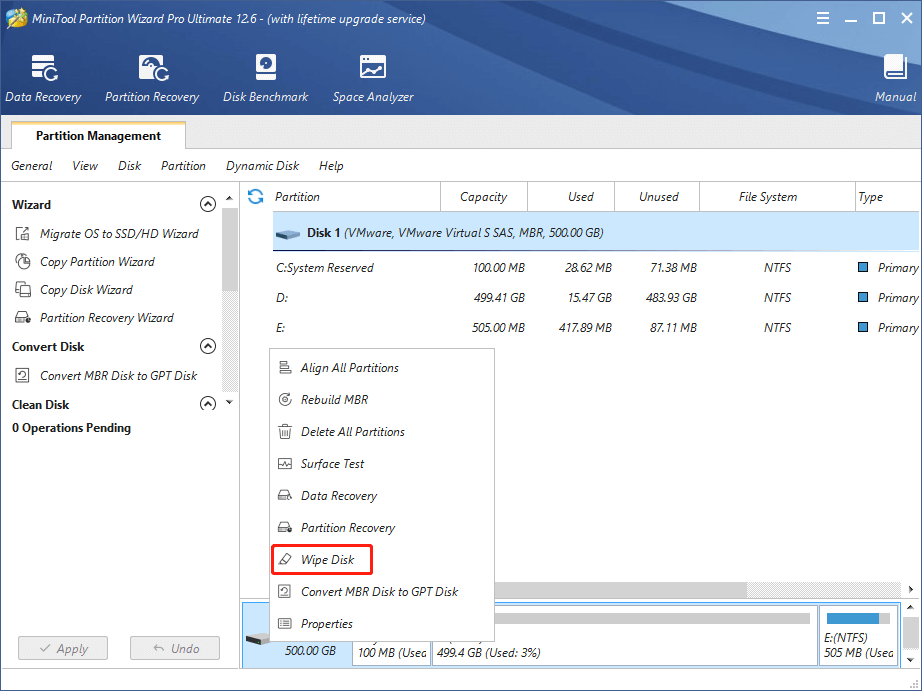This screenshot has width=922, height=691.
Task: Click the Properties icon in context menu
Action: coord(285,623)
